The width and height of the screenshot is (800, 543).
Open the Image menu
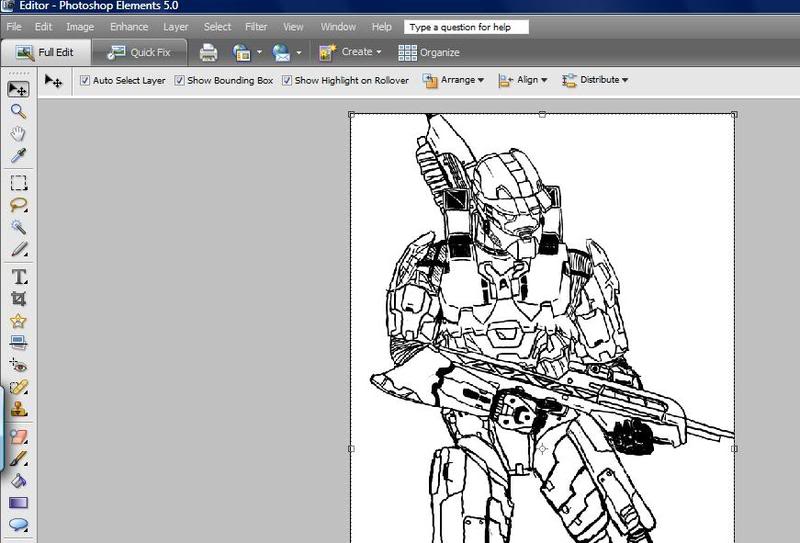coord(80,27)
